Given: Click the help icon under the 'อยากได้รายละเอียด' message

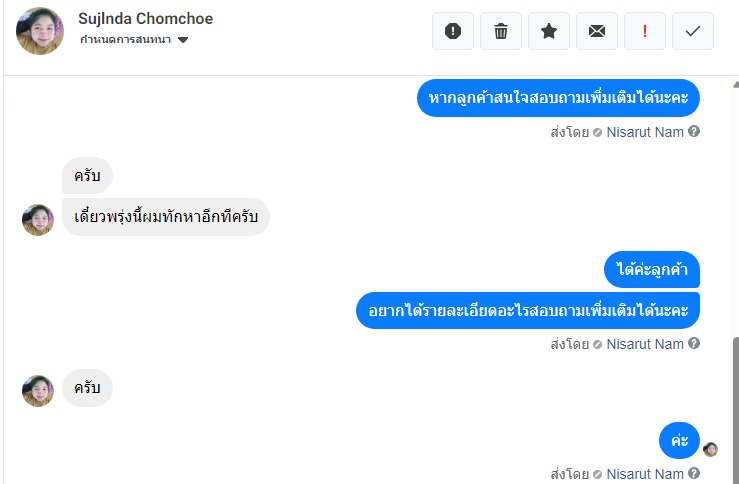Looking at the screenshot, I should click(694, 343).
